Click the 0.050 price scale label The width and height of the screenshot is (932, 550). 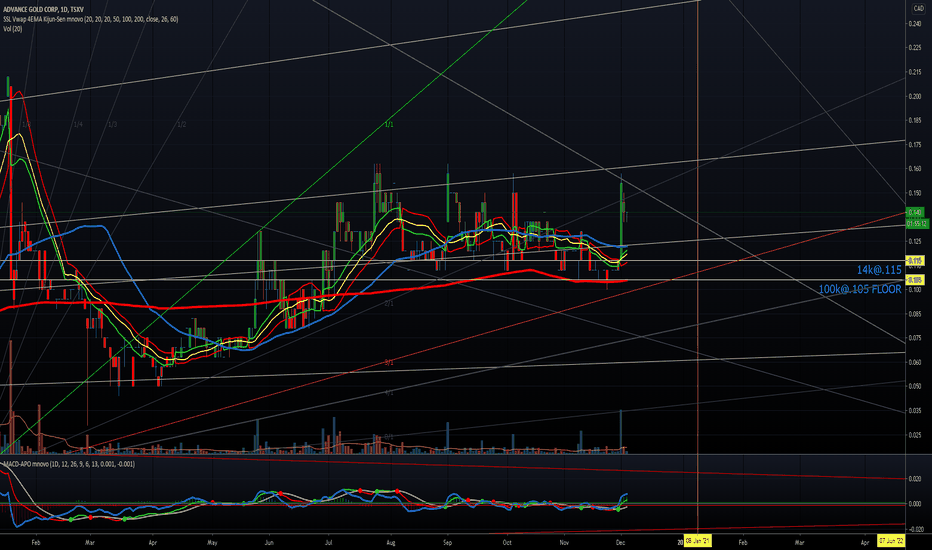pyautogui.click(x=914, y=386)
